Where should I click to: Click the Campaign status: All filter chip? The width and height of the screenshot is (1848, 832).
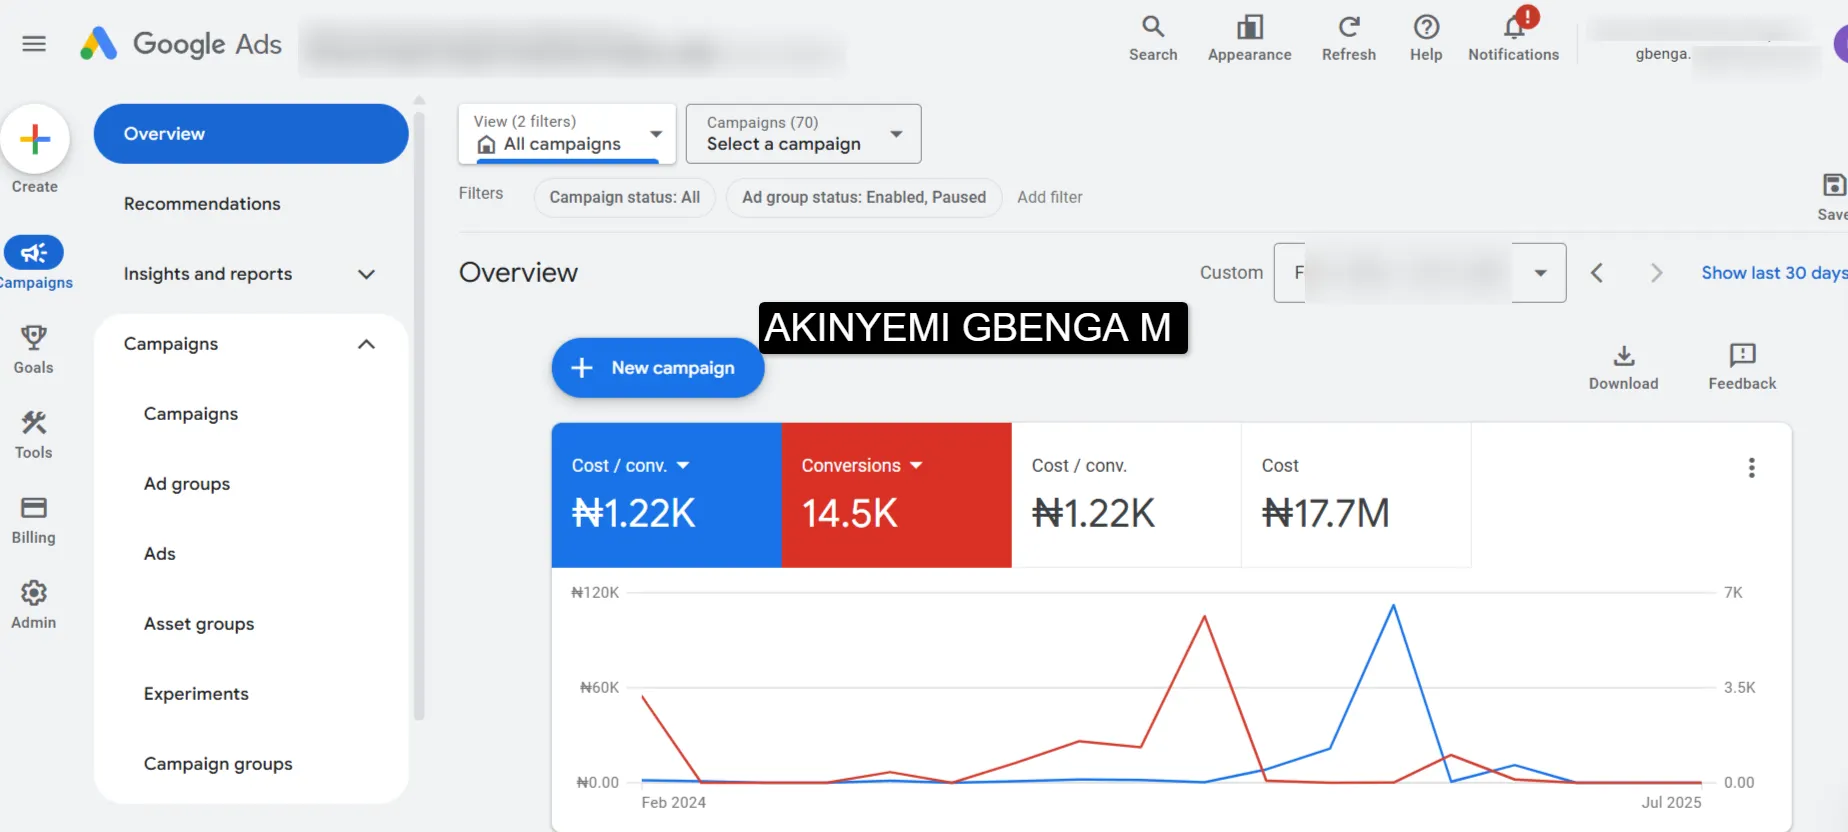coord(625,197)
